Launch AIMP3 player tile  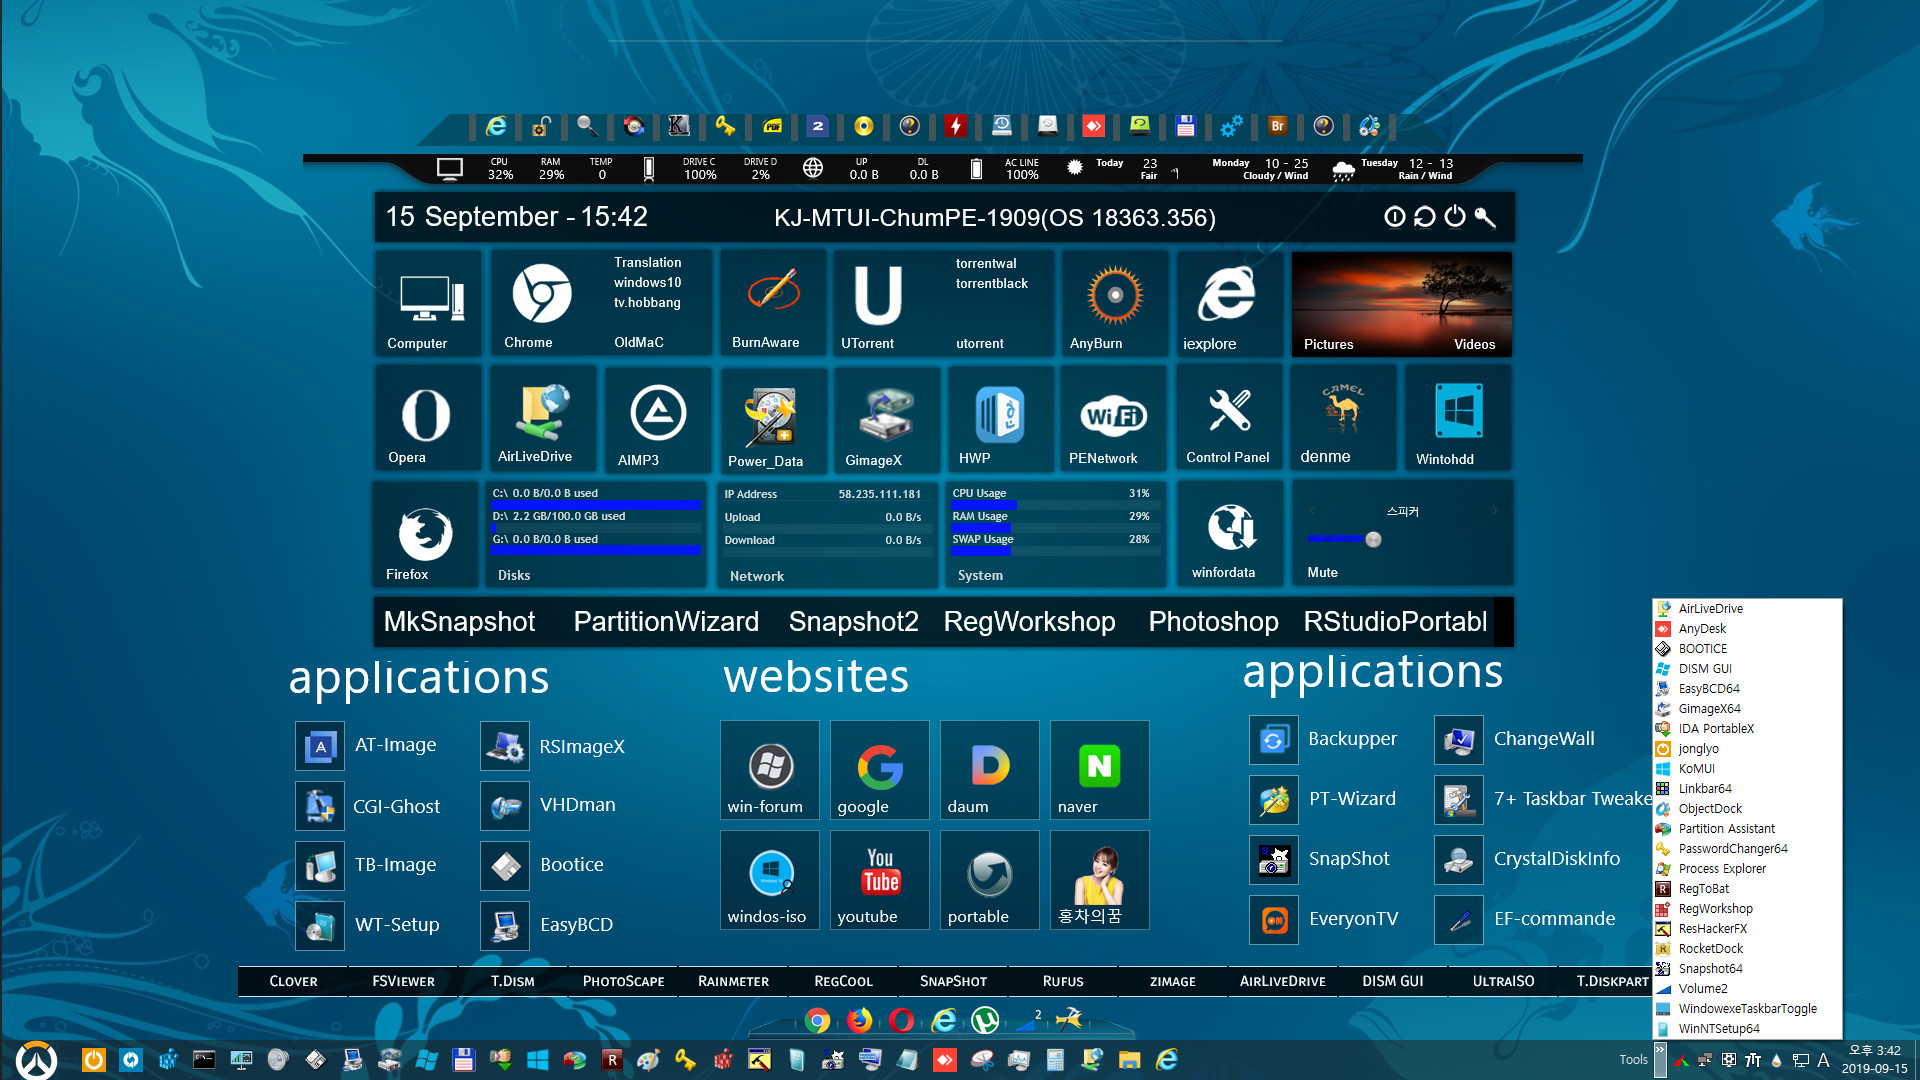(x=658, y=418)
